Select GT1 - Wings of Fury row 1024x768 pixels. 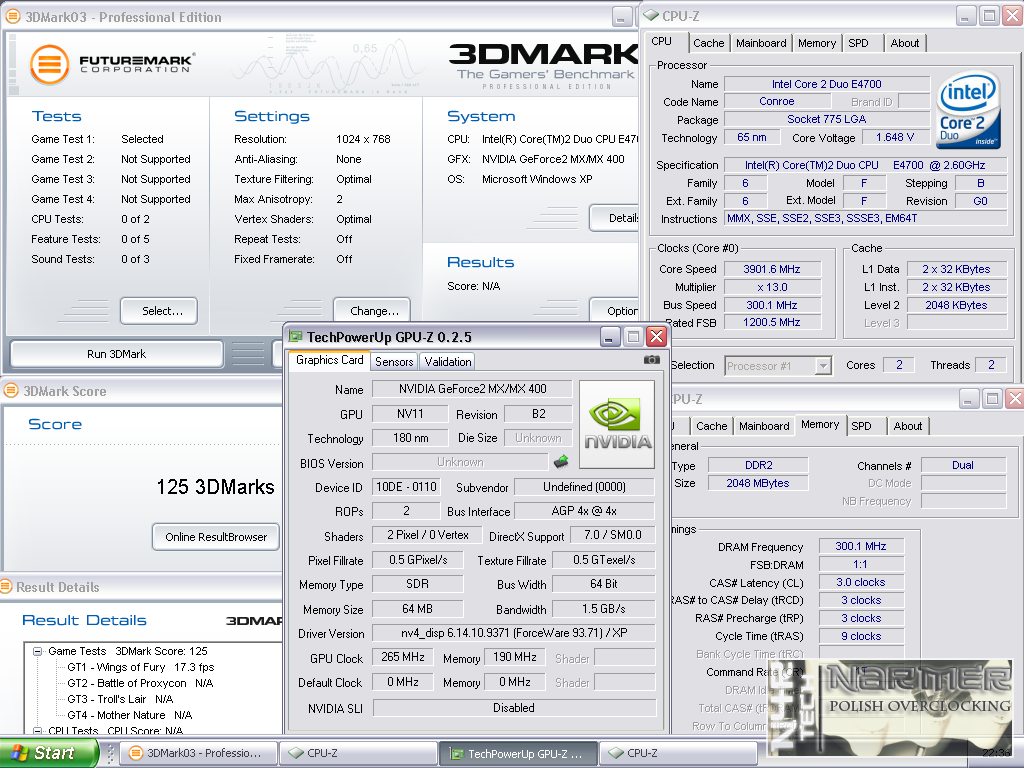click(140, 667)
